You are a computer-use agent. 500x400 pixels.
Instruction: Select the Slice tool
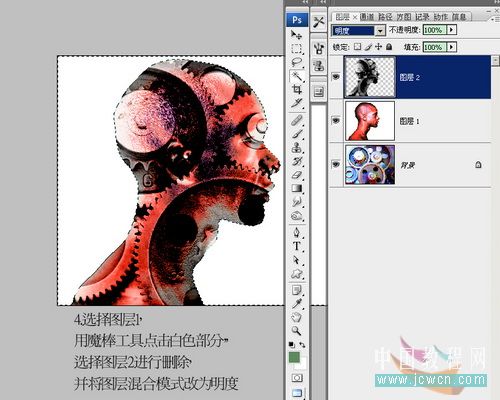[x=296, y=103]
